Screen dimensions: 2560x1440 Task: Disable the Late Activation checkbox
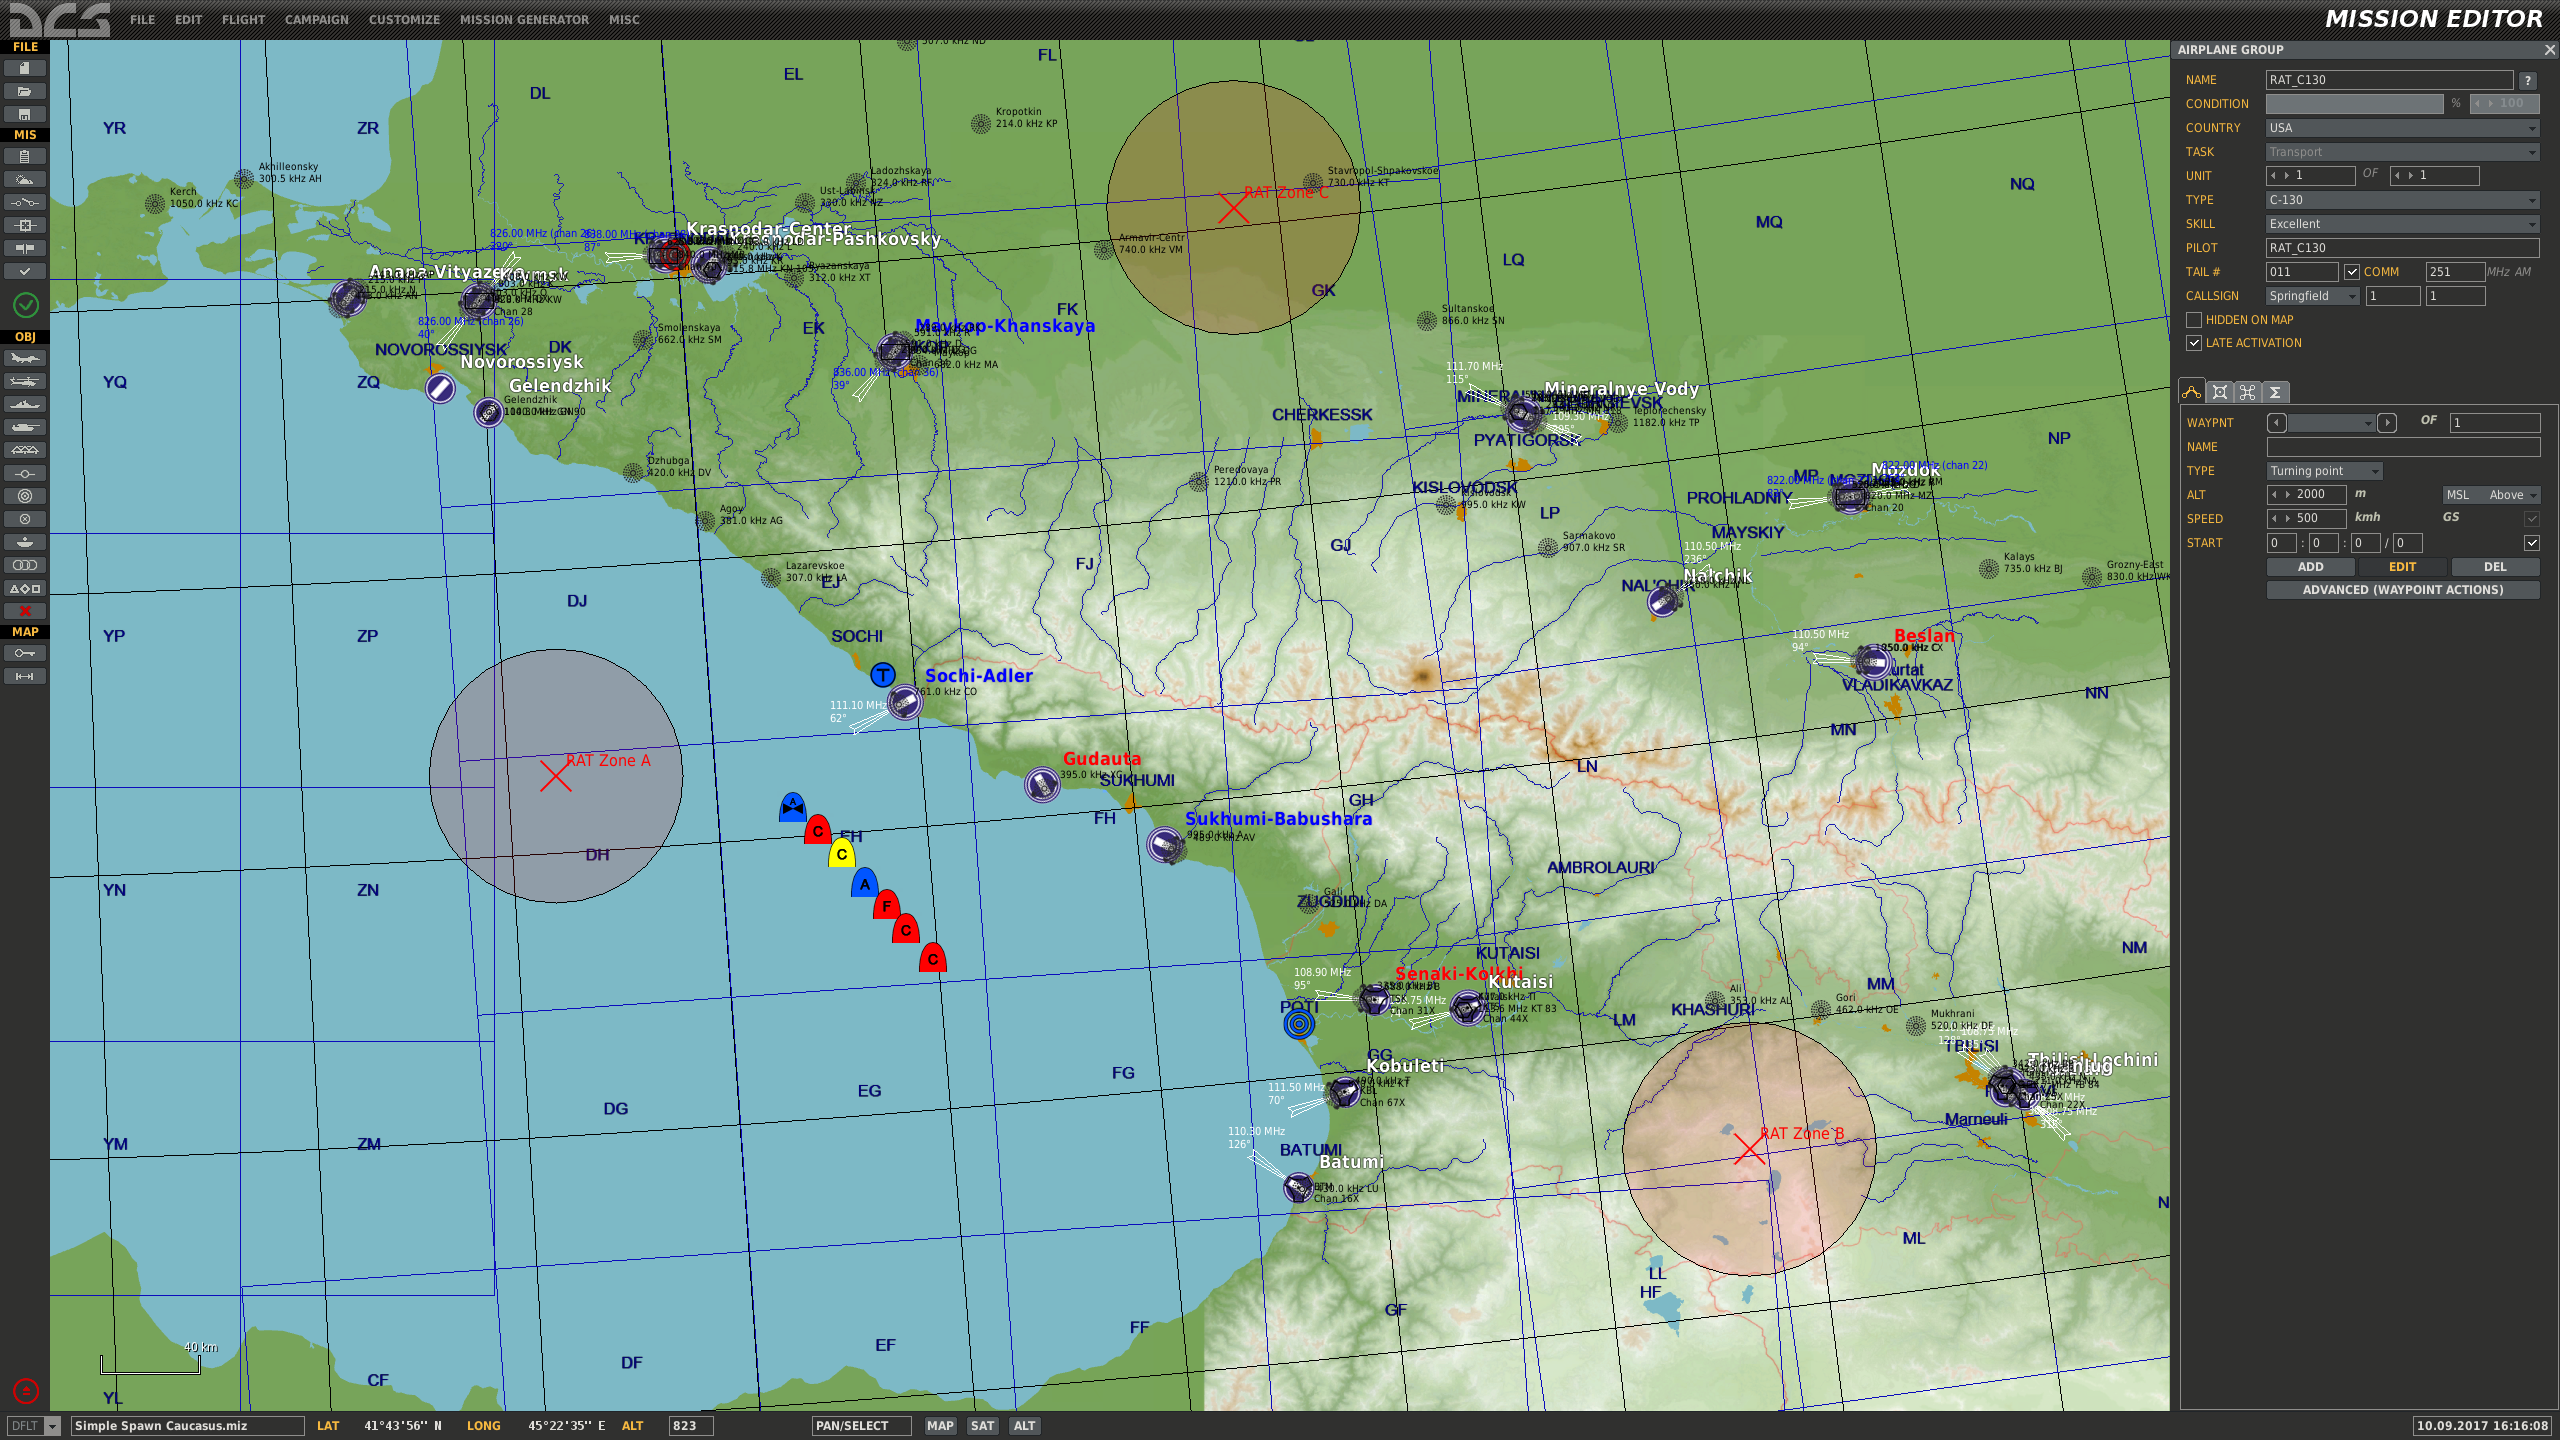[x=2194, y=343]
